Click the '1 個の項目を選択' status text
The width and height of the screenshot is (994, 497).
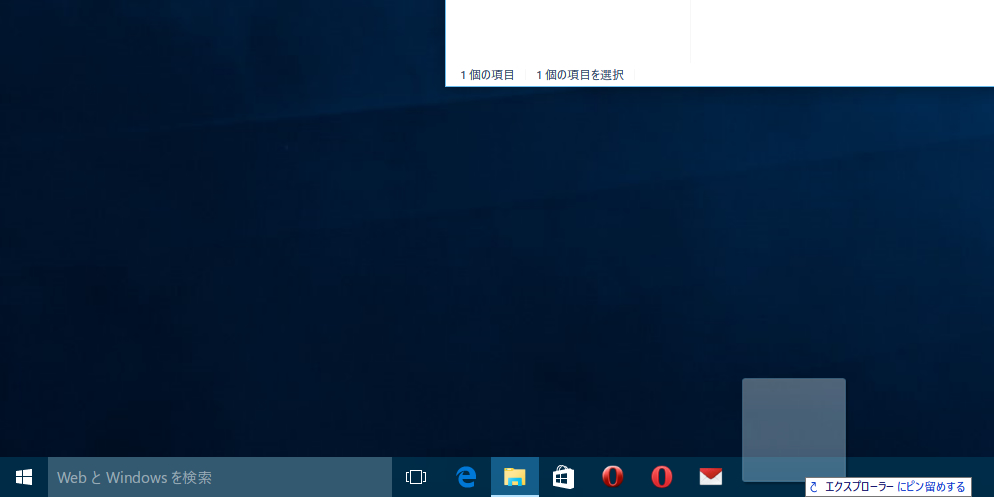(x=580, y=75)
